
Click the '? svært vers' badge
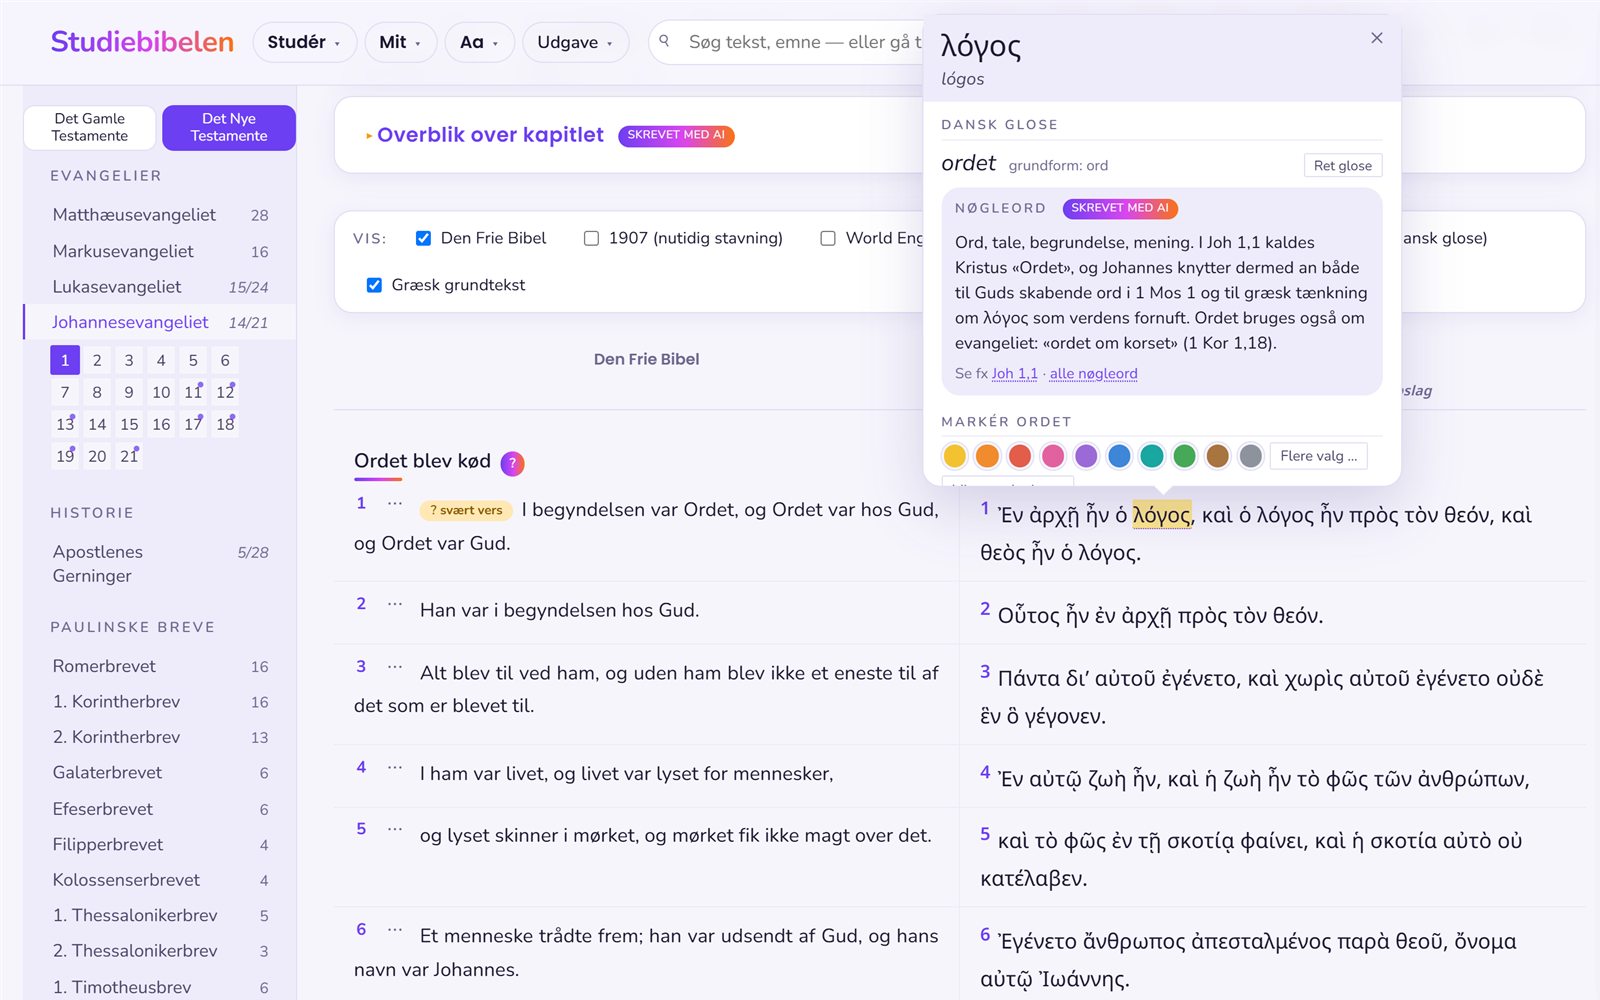click(466, 510)
